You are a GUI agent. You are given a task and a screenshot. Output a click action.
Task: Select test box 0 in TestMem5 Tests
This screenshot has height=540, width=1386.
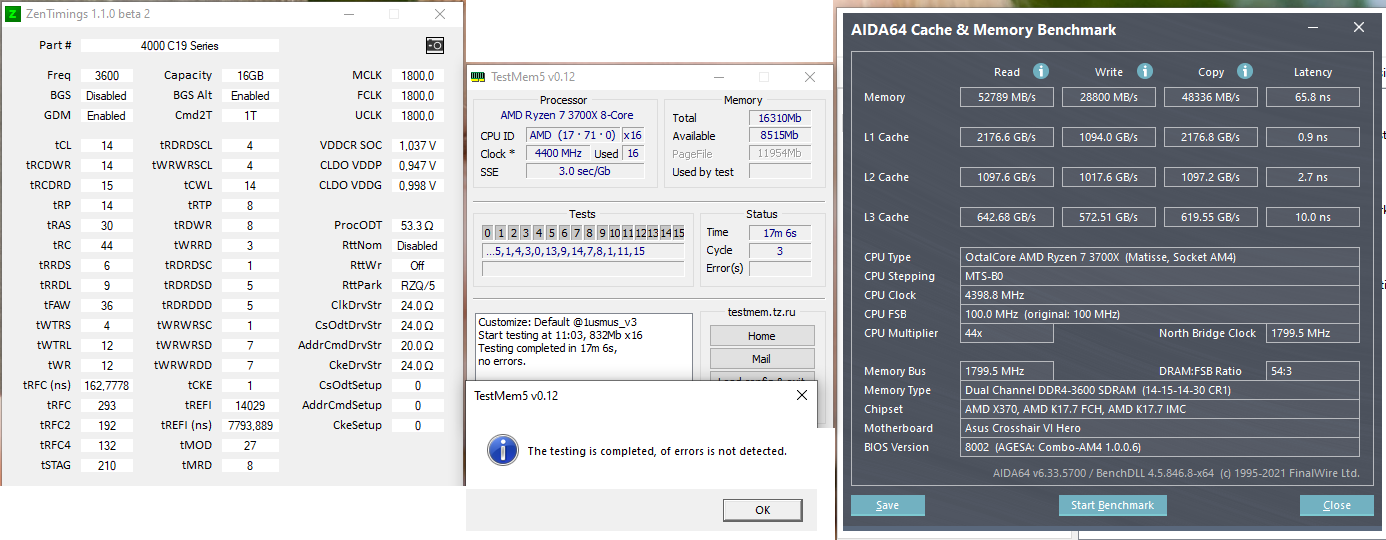point(488,233)
